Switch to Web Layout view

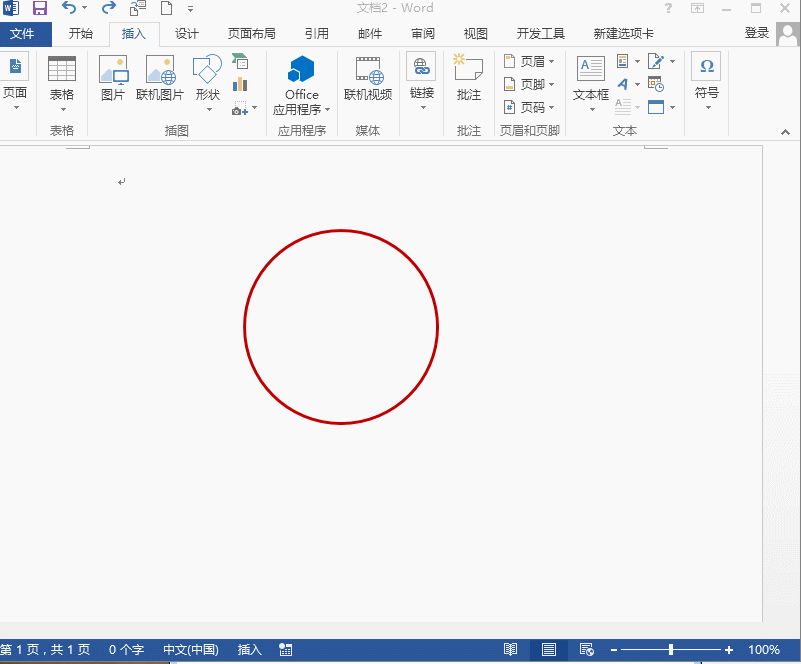586,650
